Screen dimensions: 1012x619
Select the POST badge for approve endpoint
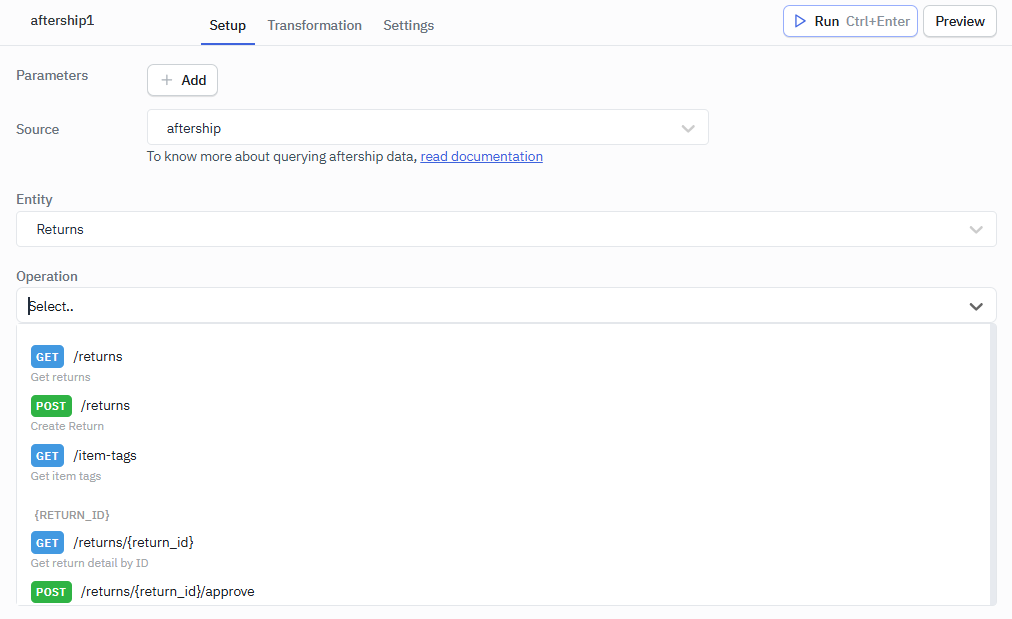pos(51,592)
